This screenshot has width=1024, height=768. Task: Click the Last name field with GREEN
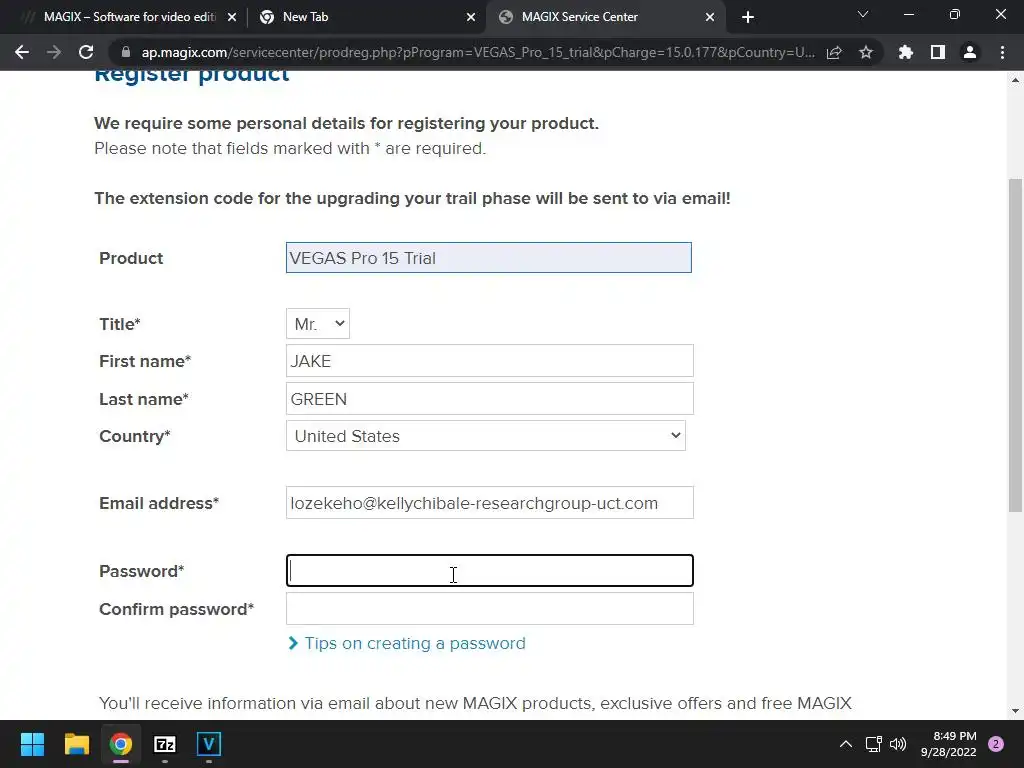(490, 399)
